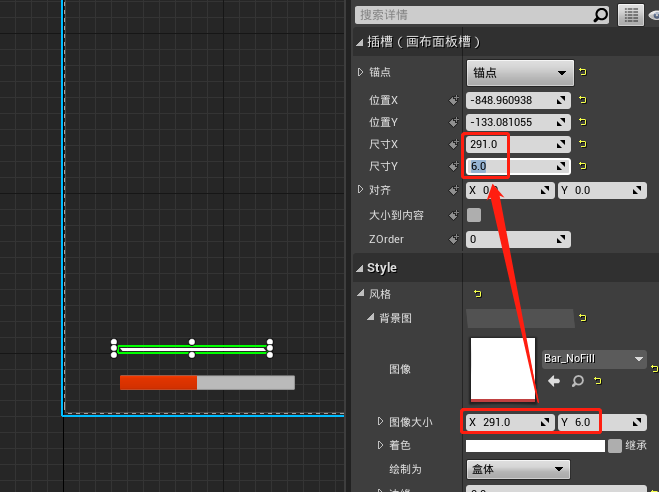Image resolution: width=659 pixels, height=492 pixels.
Task: Expand the 锚点 property row
Action: tap(360, 72)
